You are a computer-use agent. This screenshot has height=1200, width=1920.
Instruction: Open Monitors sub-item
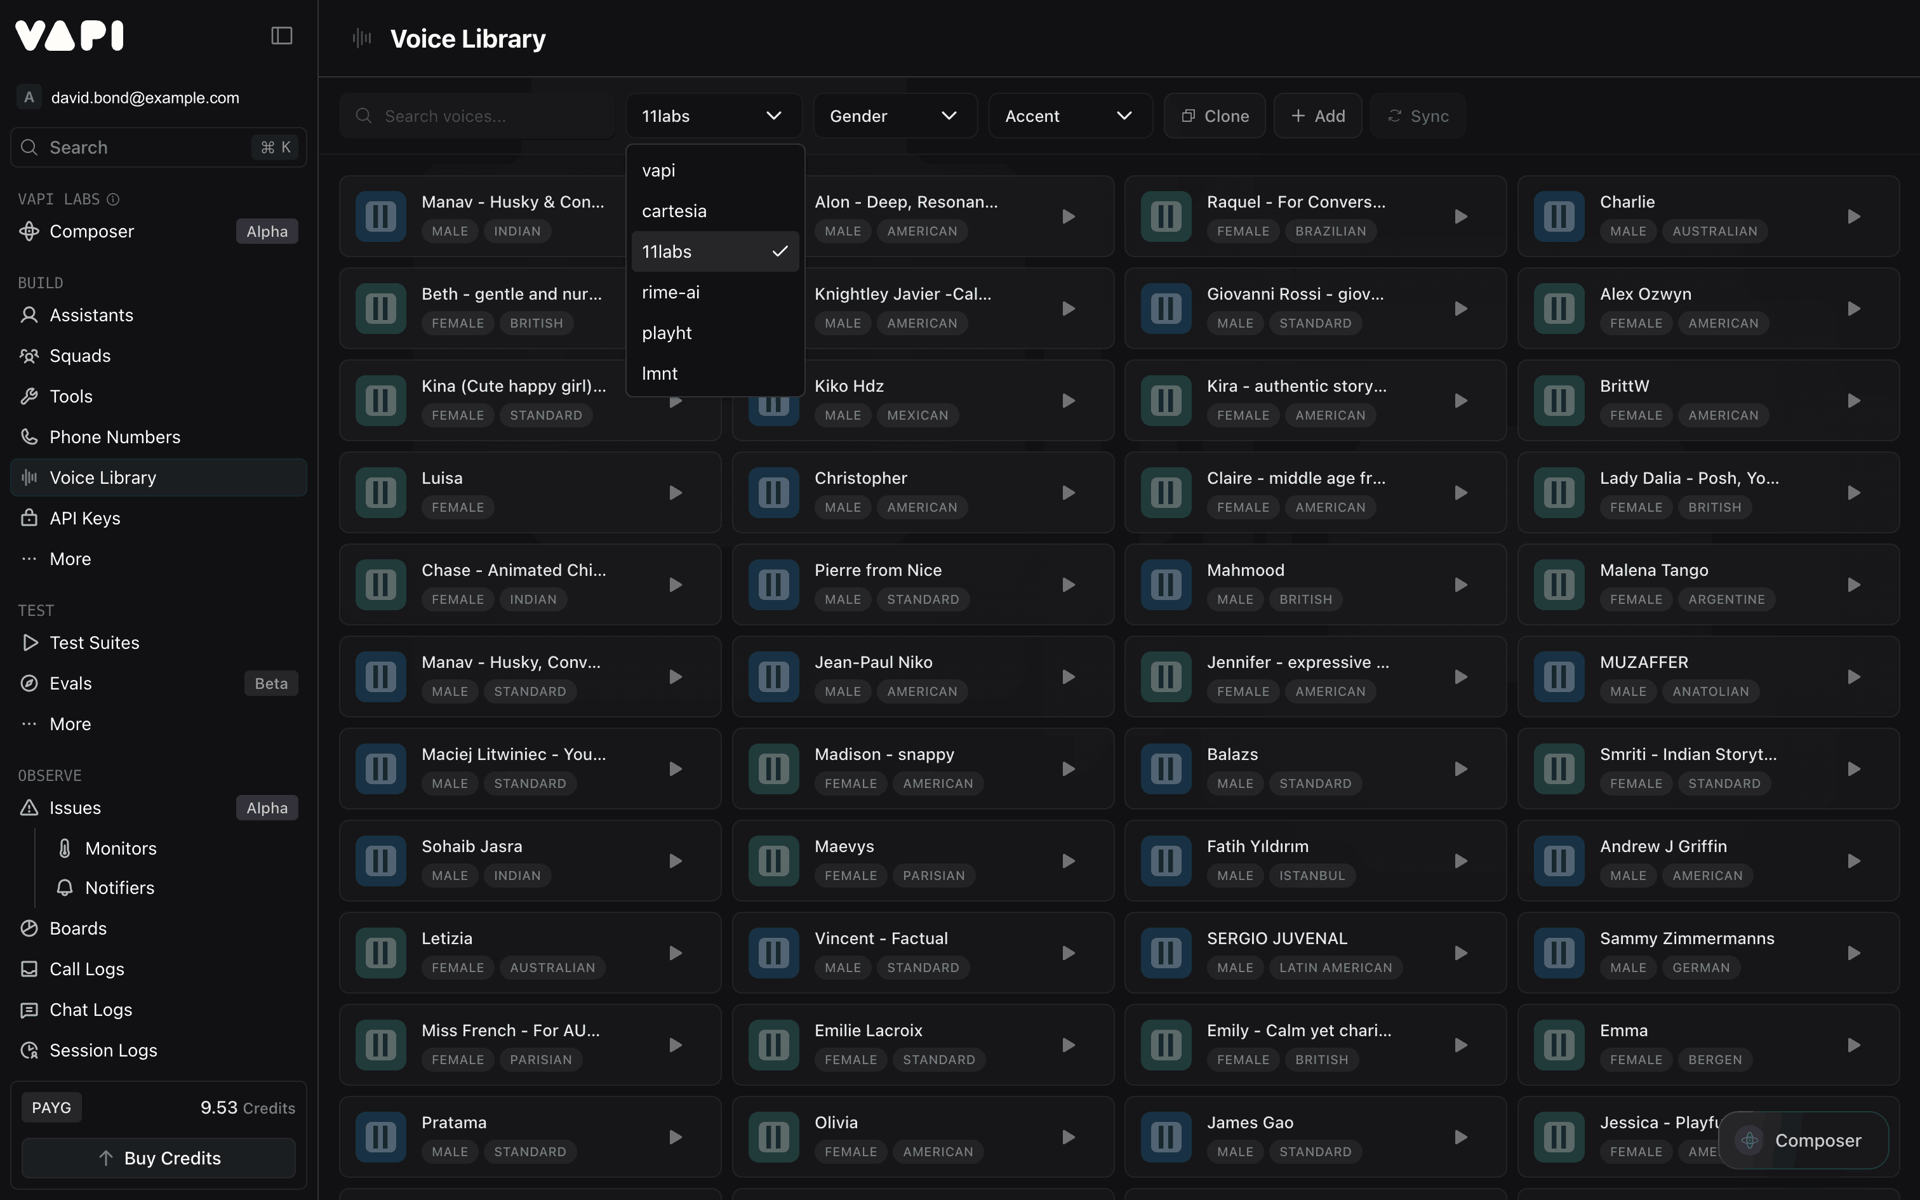coord(175,848)
